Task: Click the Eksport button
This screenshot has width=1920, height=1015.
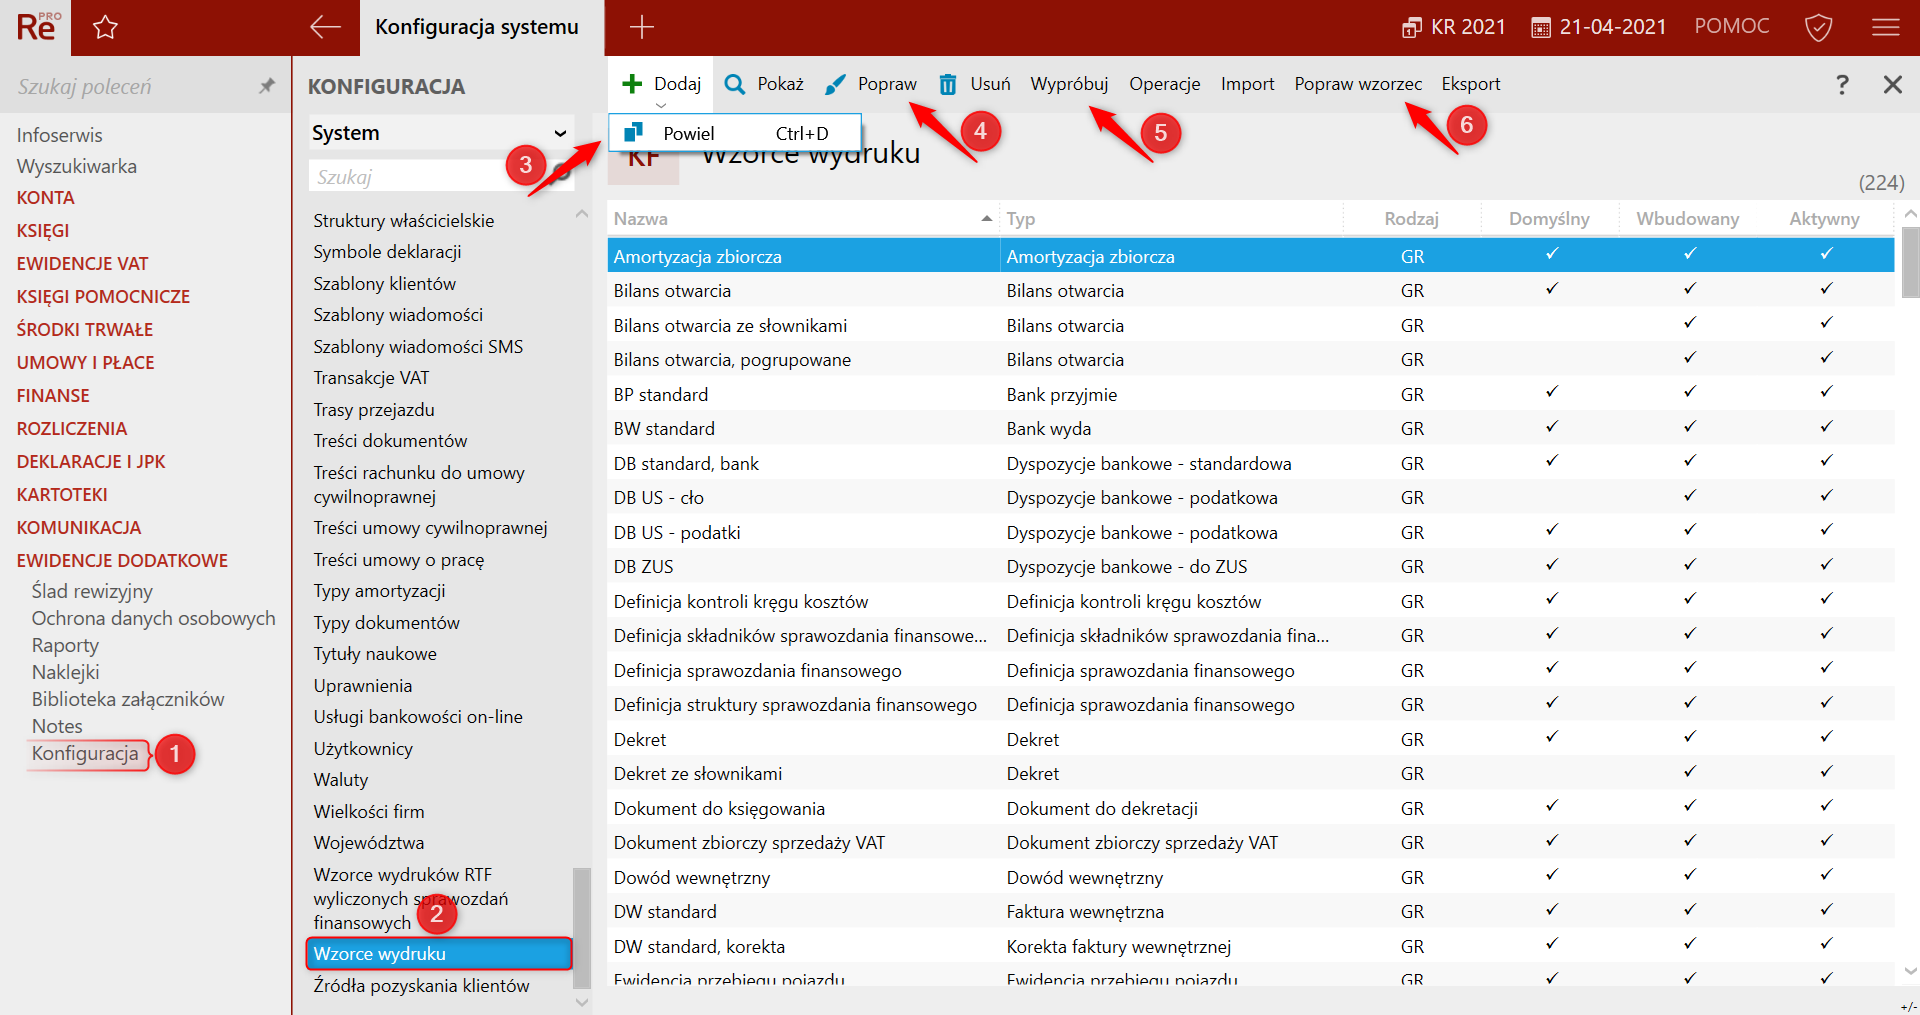Action: [1470, 84]
